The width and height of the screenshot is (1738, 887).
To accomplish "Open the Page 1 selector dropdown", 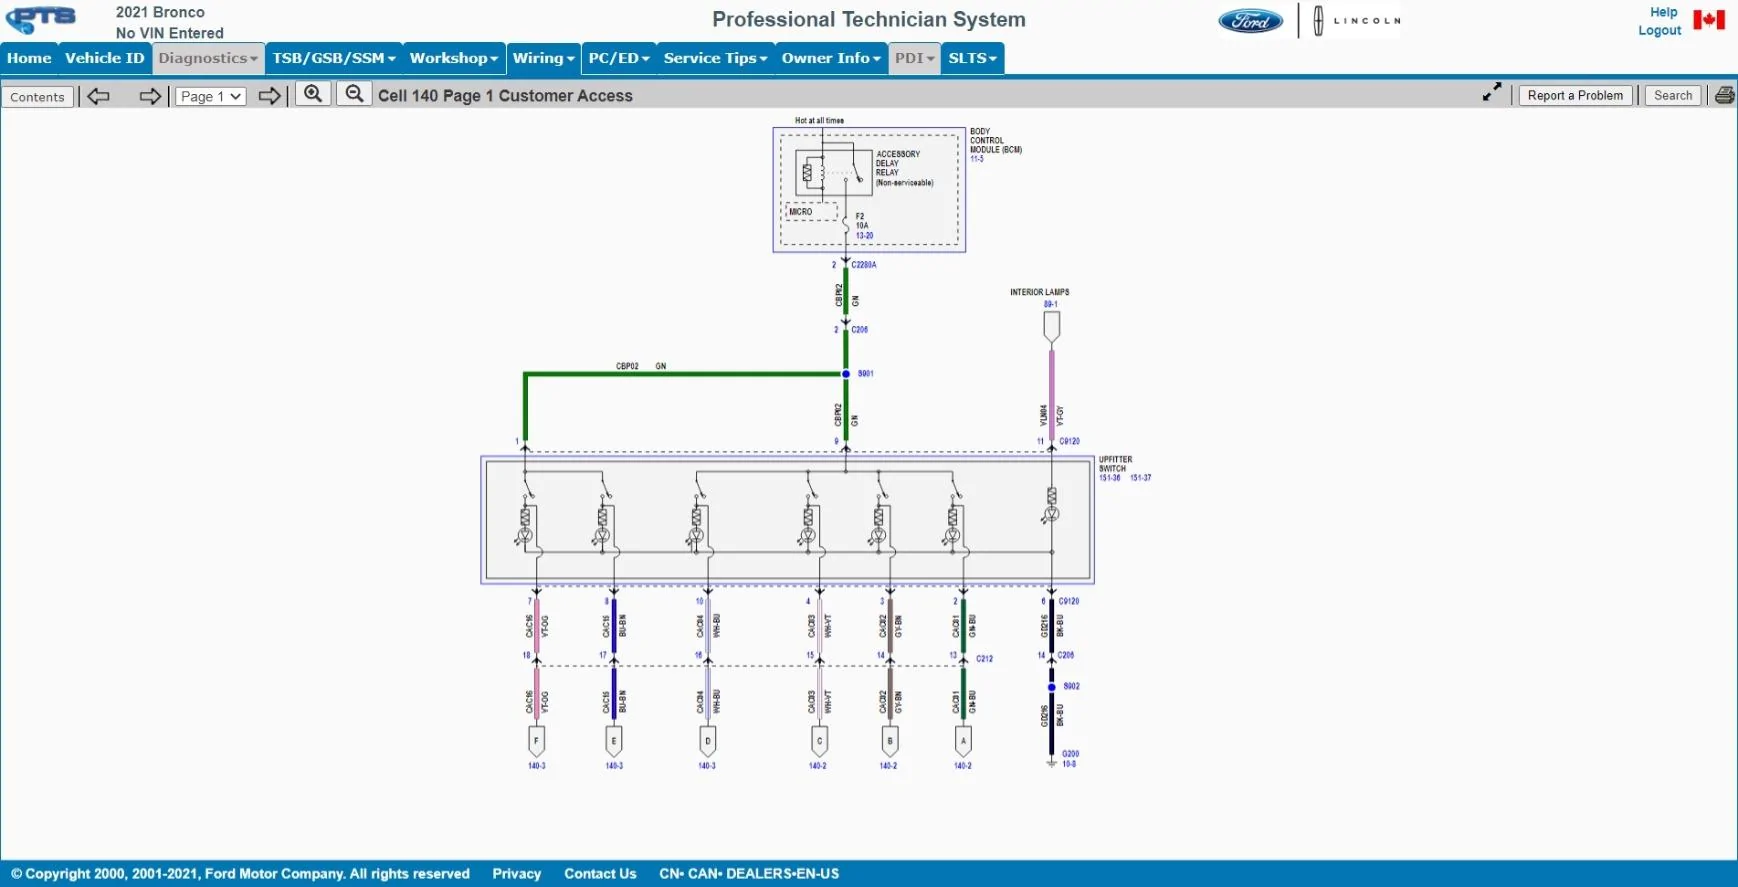I will coord(211,96).
